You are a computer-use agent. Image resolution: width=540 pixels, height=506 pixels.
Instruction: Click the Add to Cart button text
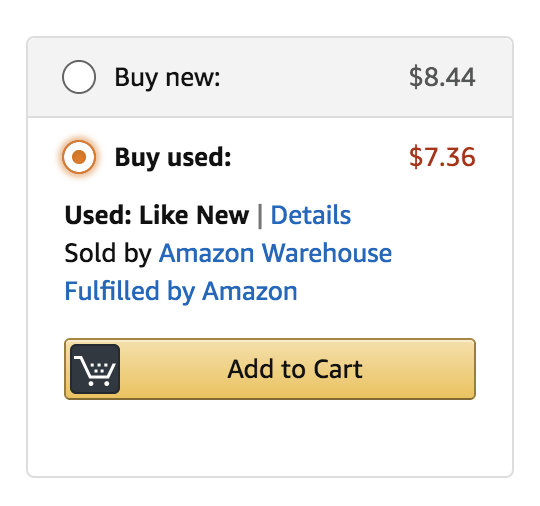295,369
